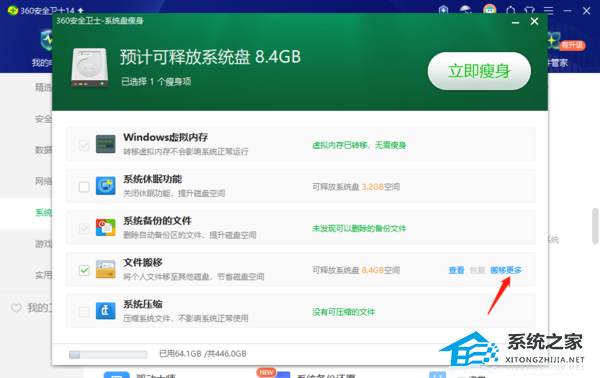Click the 立即瘦身 button
This screenshot has width=600, height=378.
(479, 71)
